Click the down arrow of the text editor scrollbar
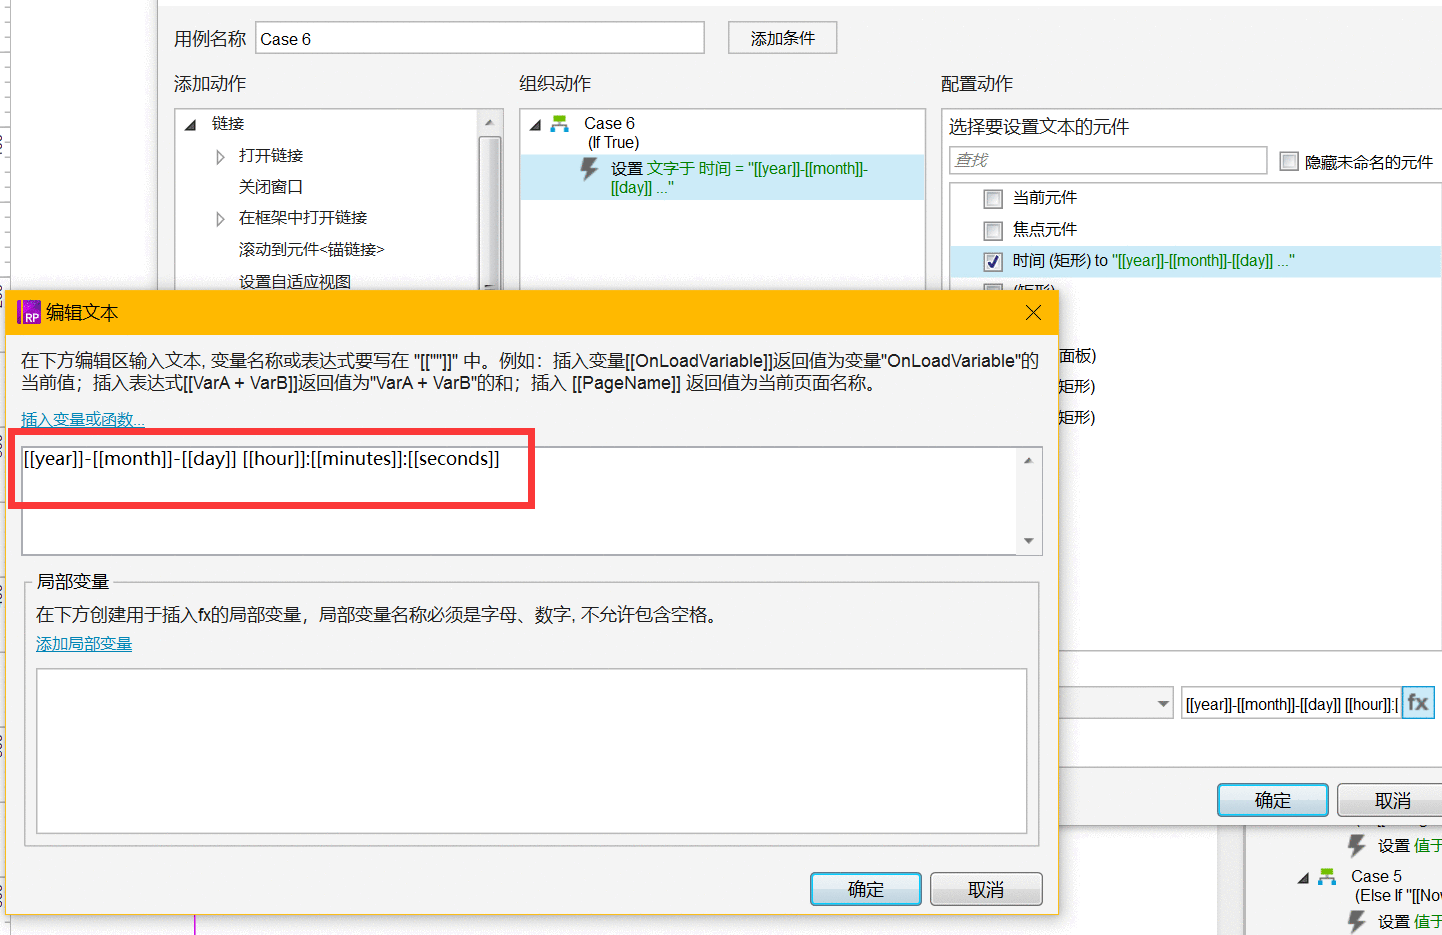The image size is (1442, 935). (x=1028, y=541)
